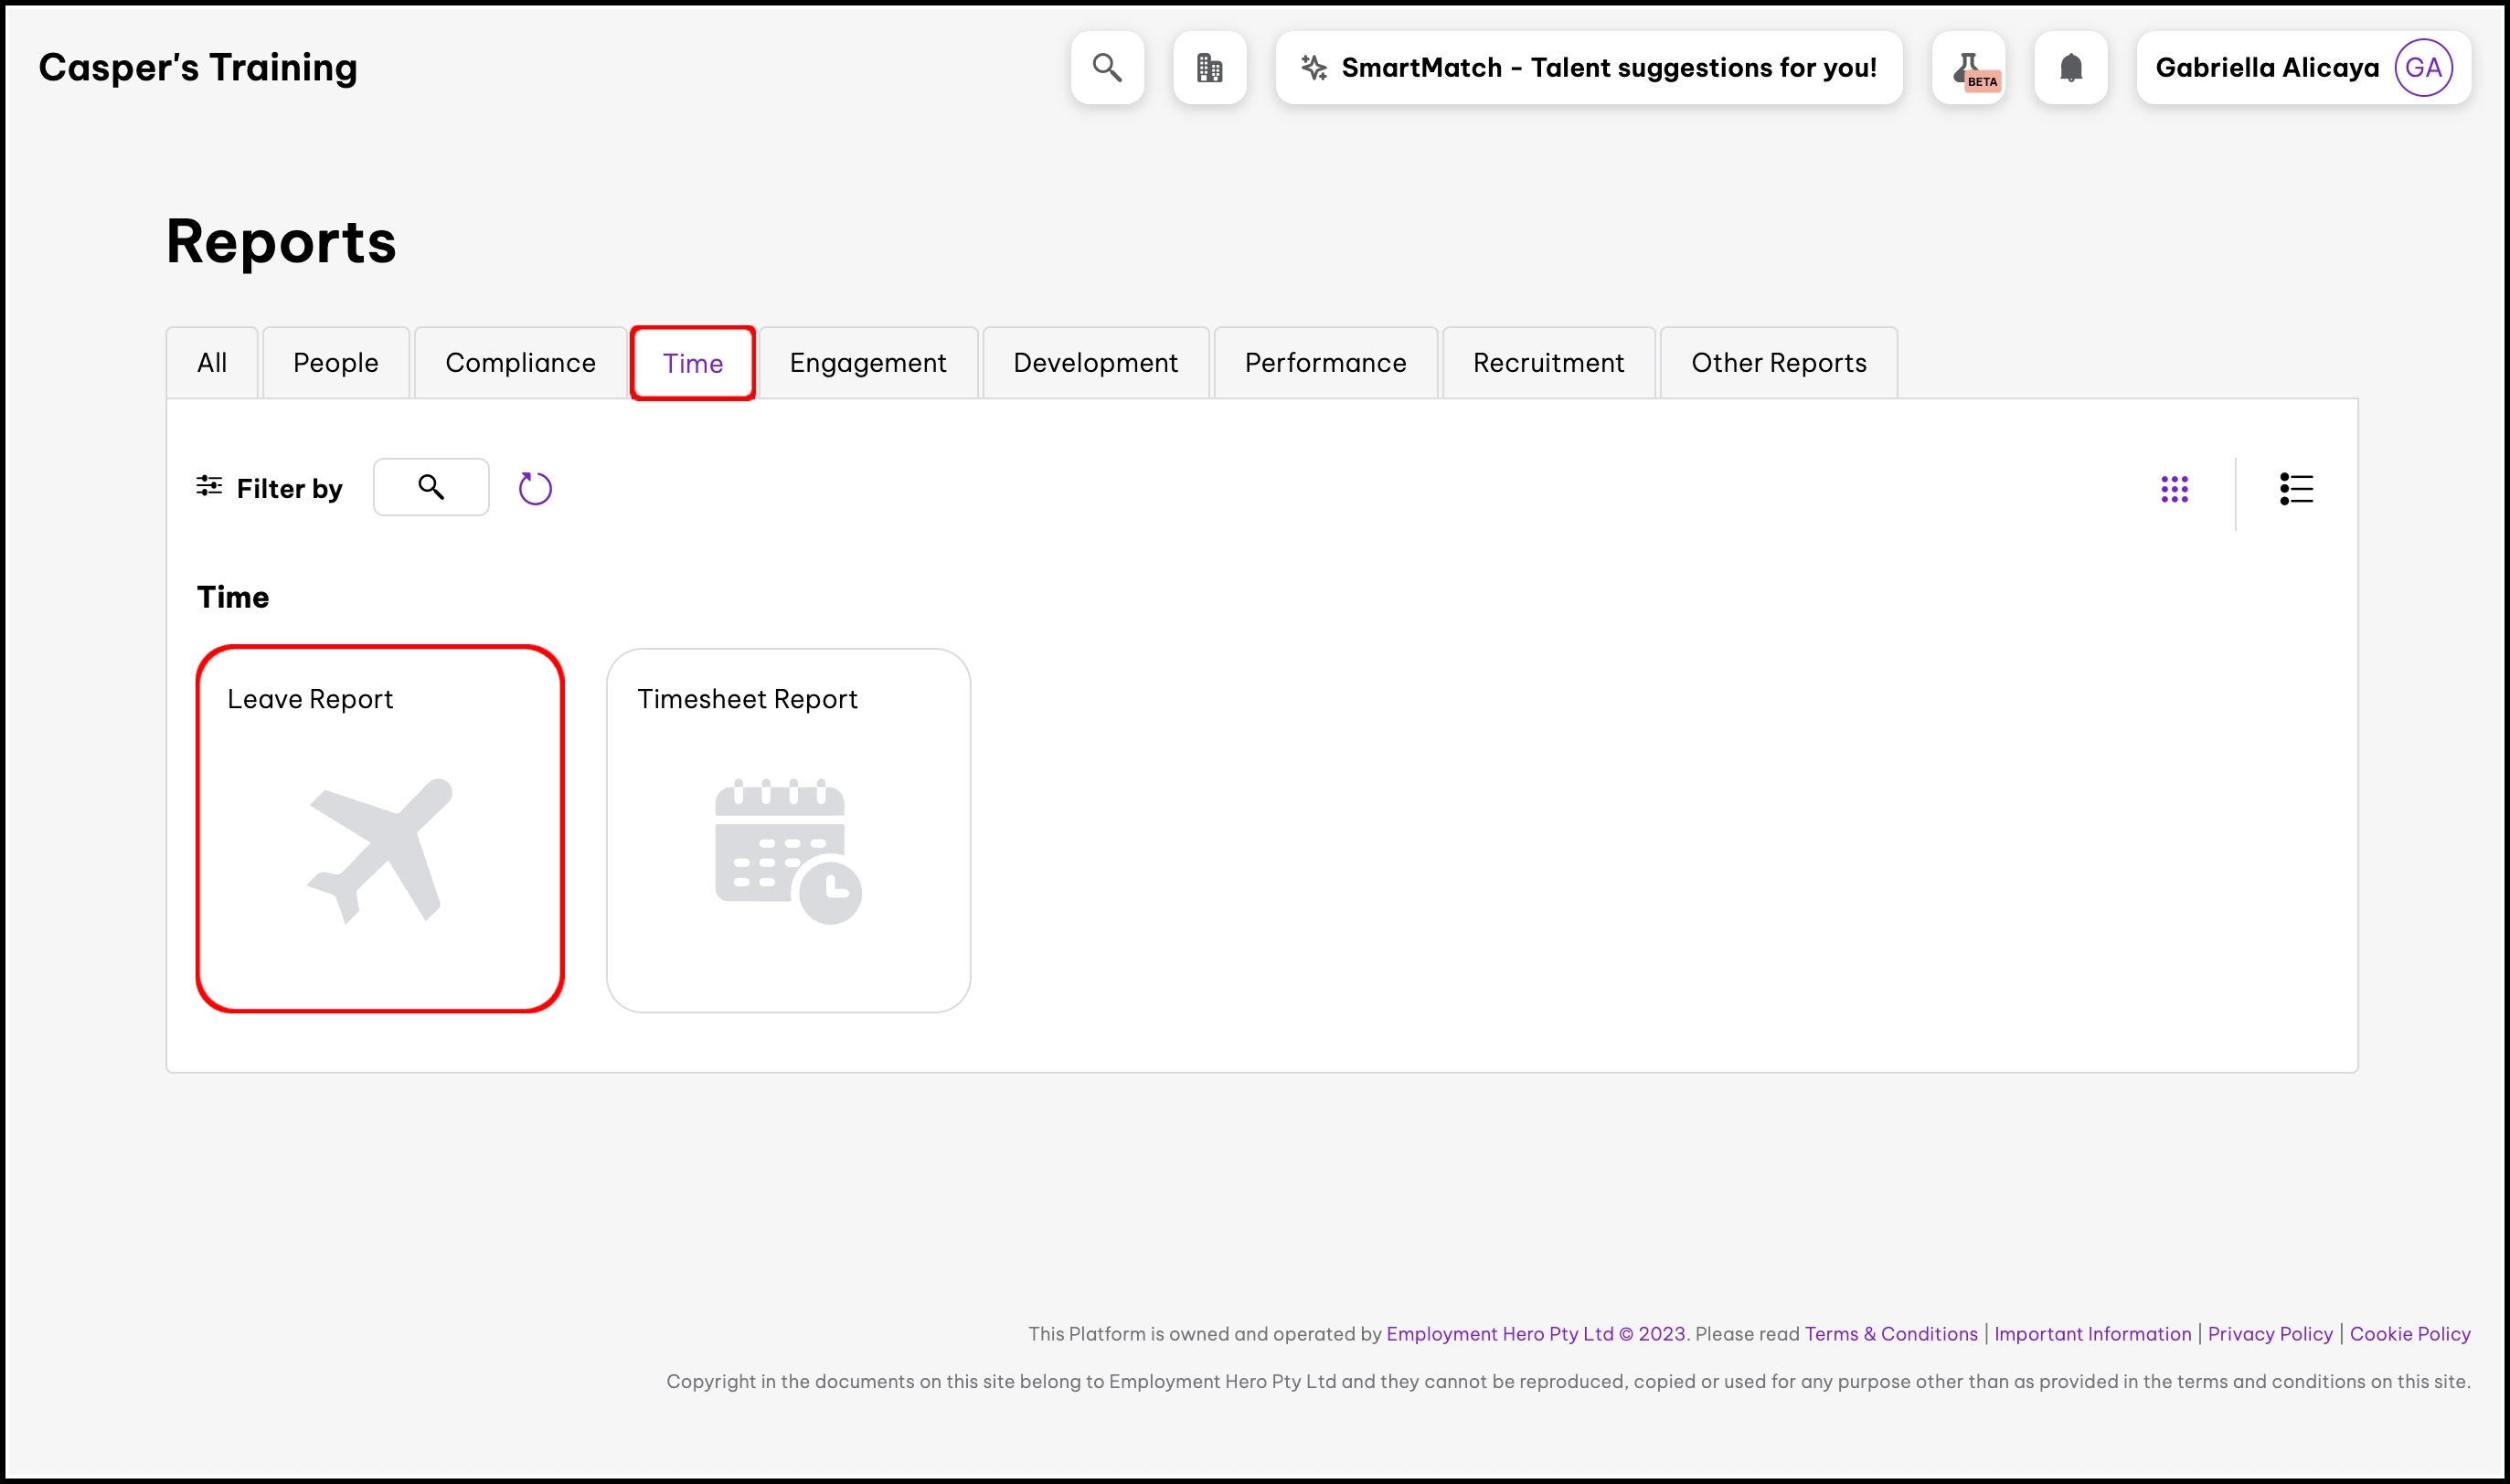Switch to list view icon
The image size is (2510, 1484).
coord(2296,489)
